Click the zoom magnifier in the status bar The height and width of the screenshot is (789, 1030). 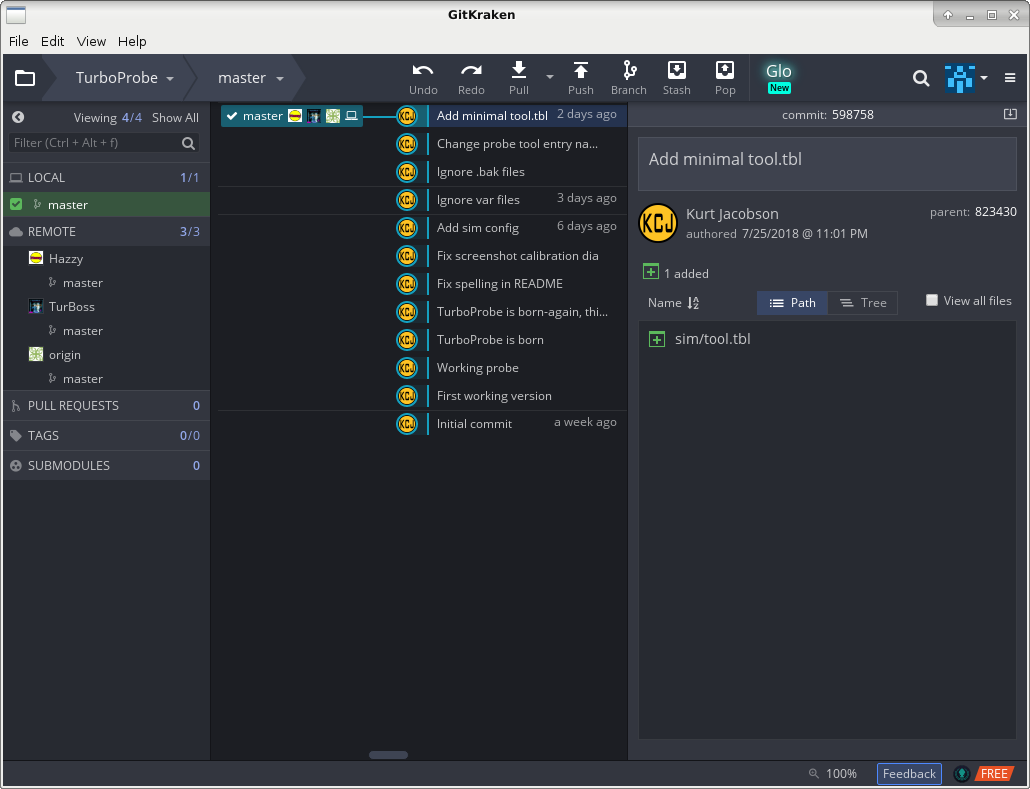pos(814,773)
